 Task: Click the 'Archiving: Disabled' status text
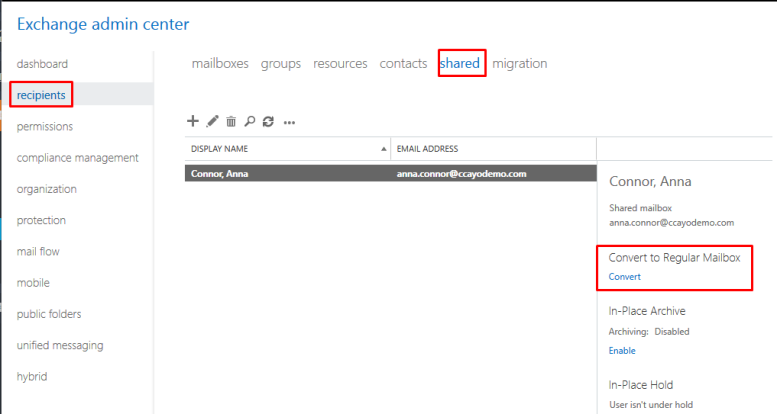649,331
